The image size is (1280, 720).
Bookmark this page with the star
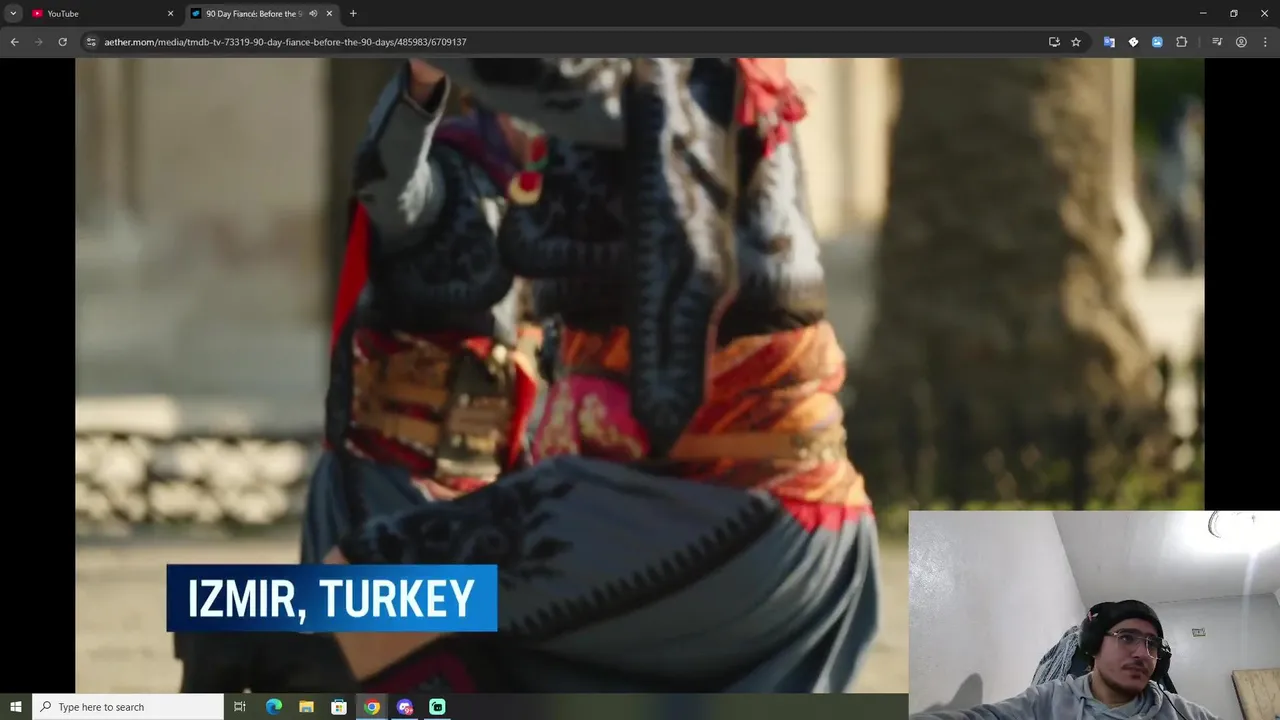point(1076,42)
